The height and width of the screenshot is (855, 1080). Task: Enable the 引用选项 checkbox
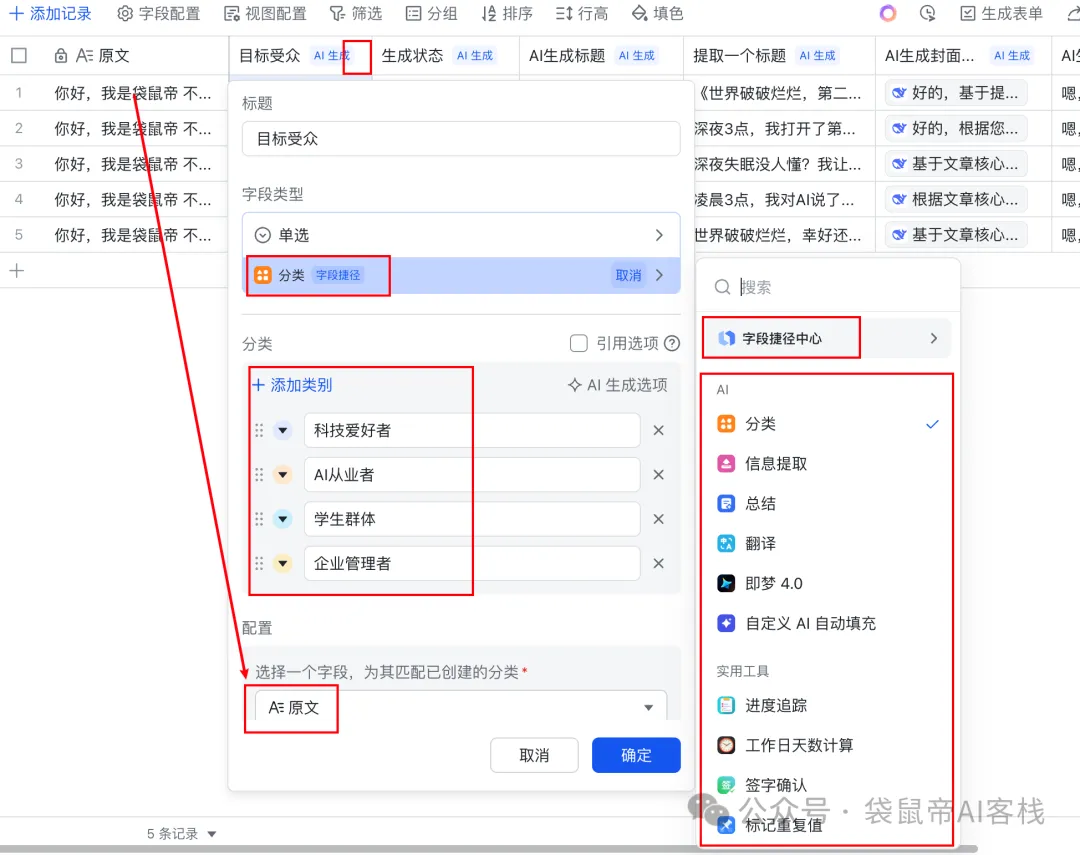[x=578, y=343]
